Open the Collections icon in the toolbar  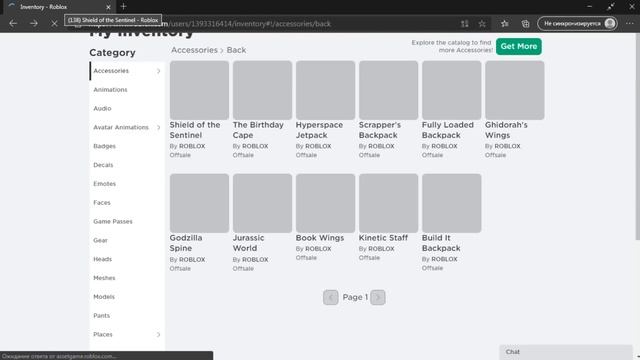[x=525, y=24]
